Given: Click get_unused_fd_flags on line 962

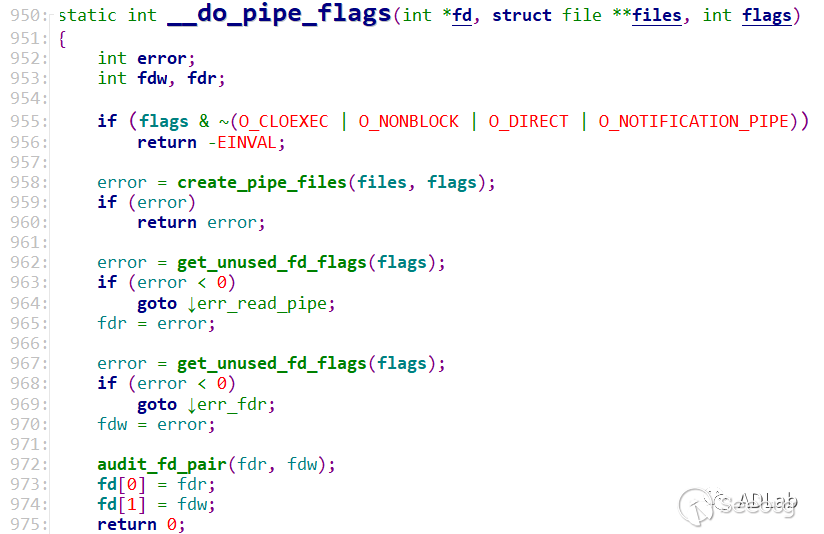Looking at the screenshot, I should (x=272, y=262).
